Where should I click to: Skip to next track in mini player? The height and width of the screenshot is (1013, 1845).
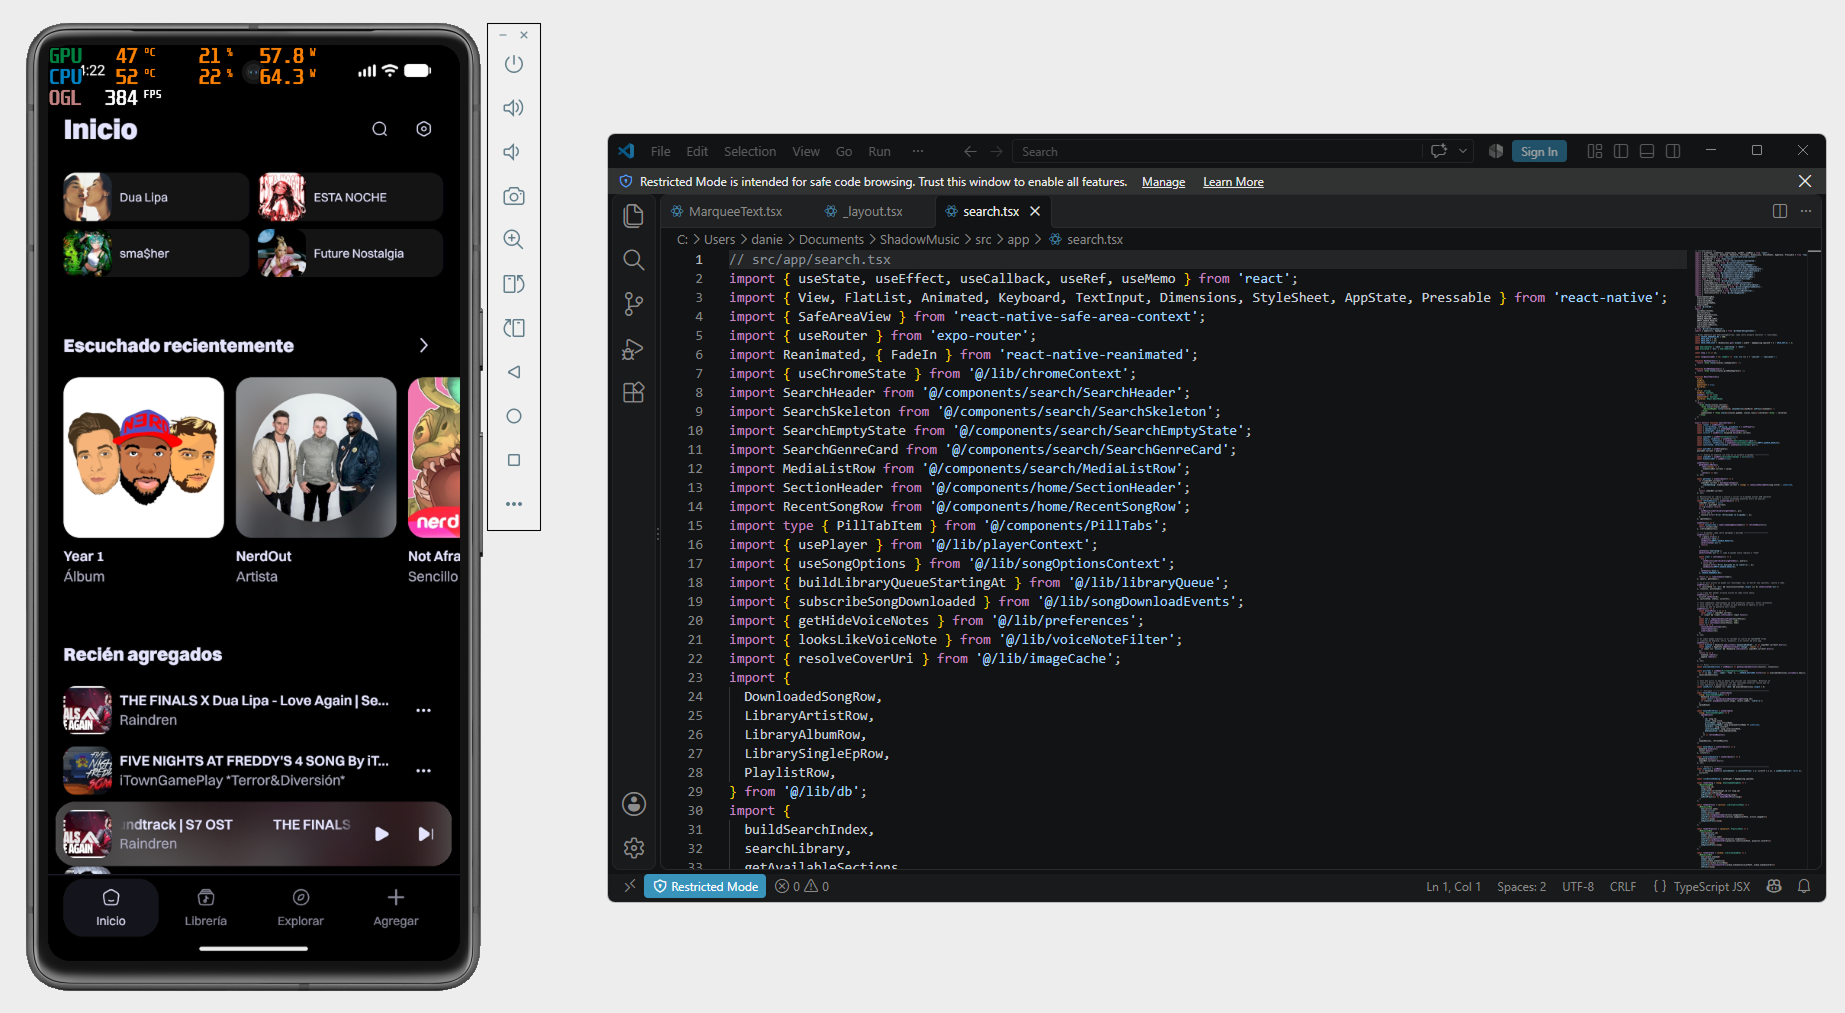pyautogui.click(x=425, y=834)
